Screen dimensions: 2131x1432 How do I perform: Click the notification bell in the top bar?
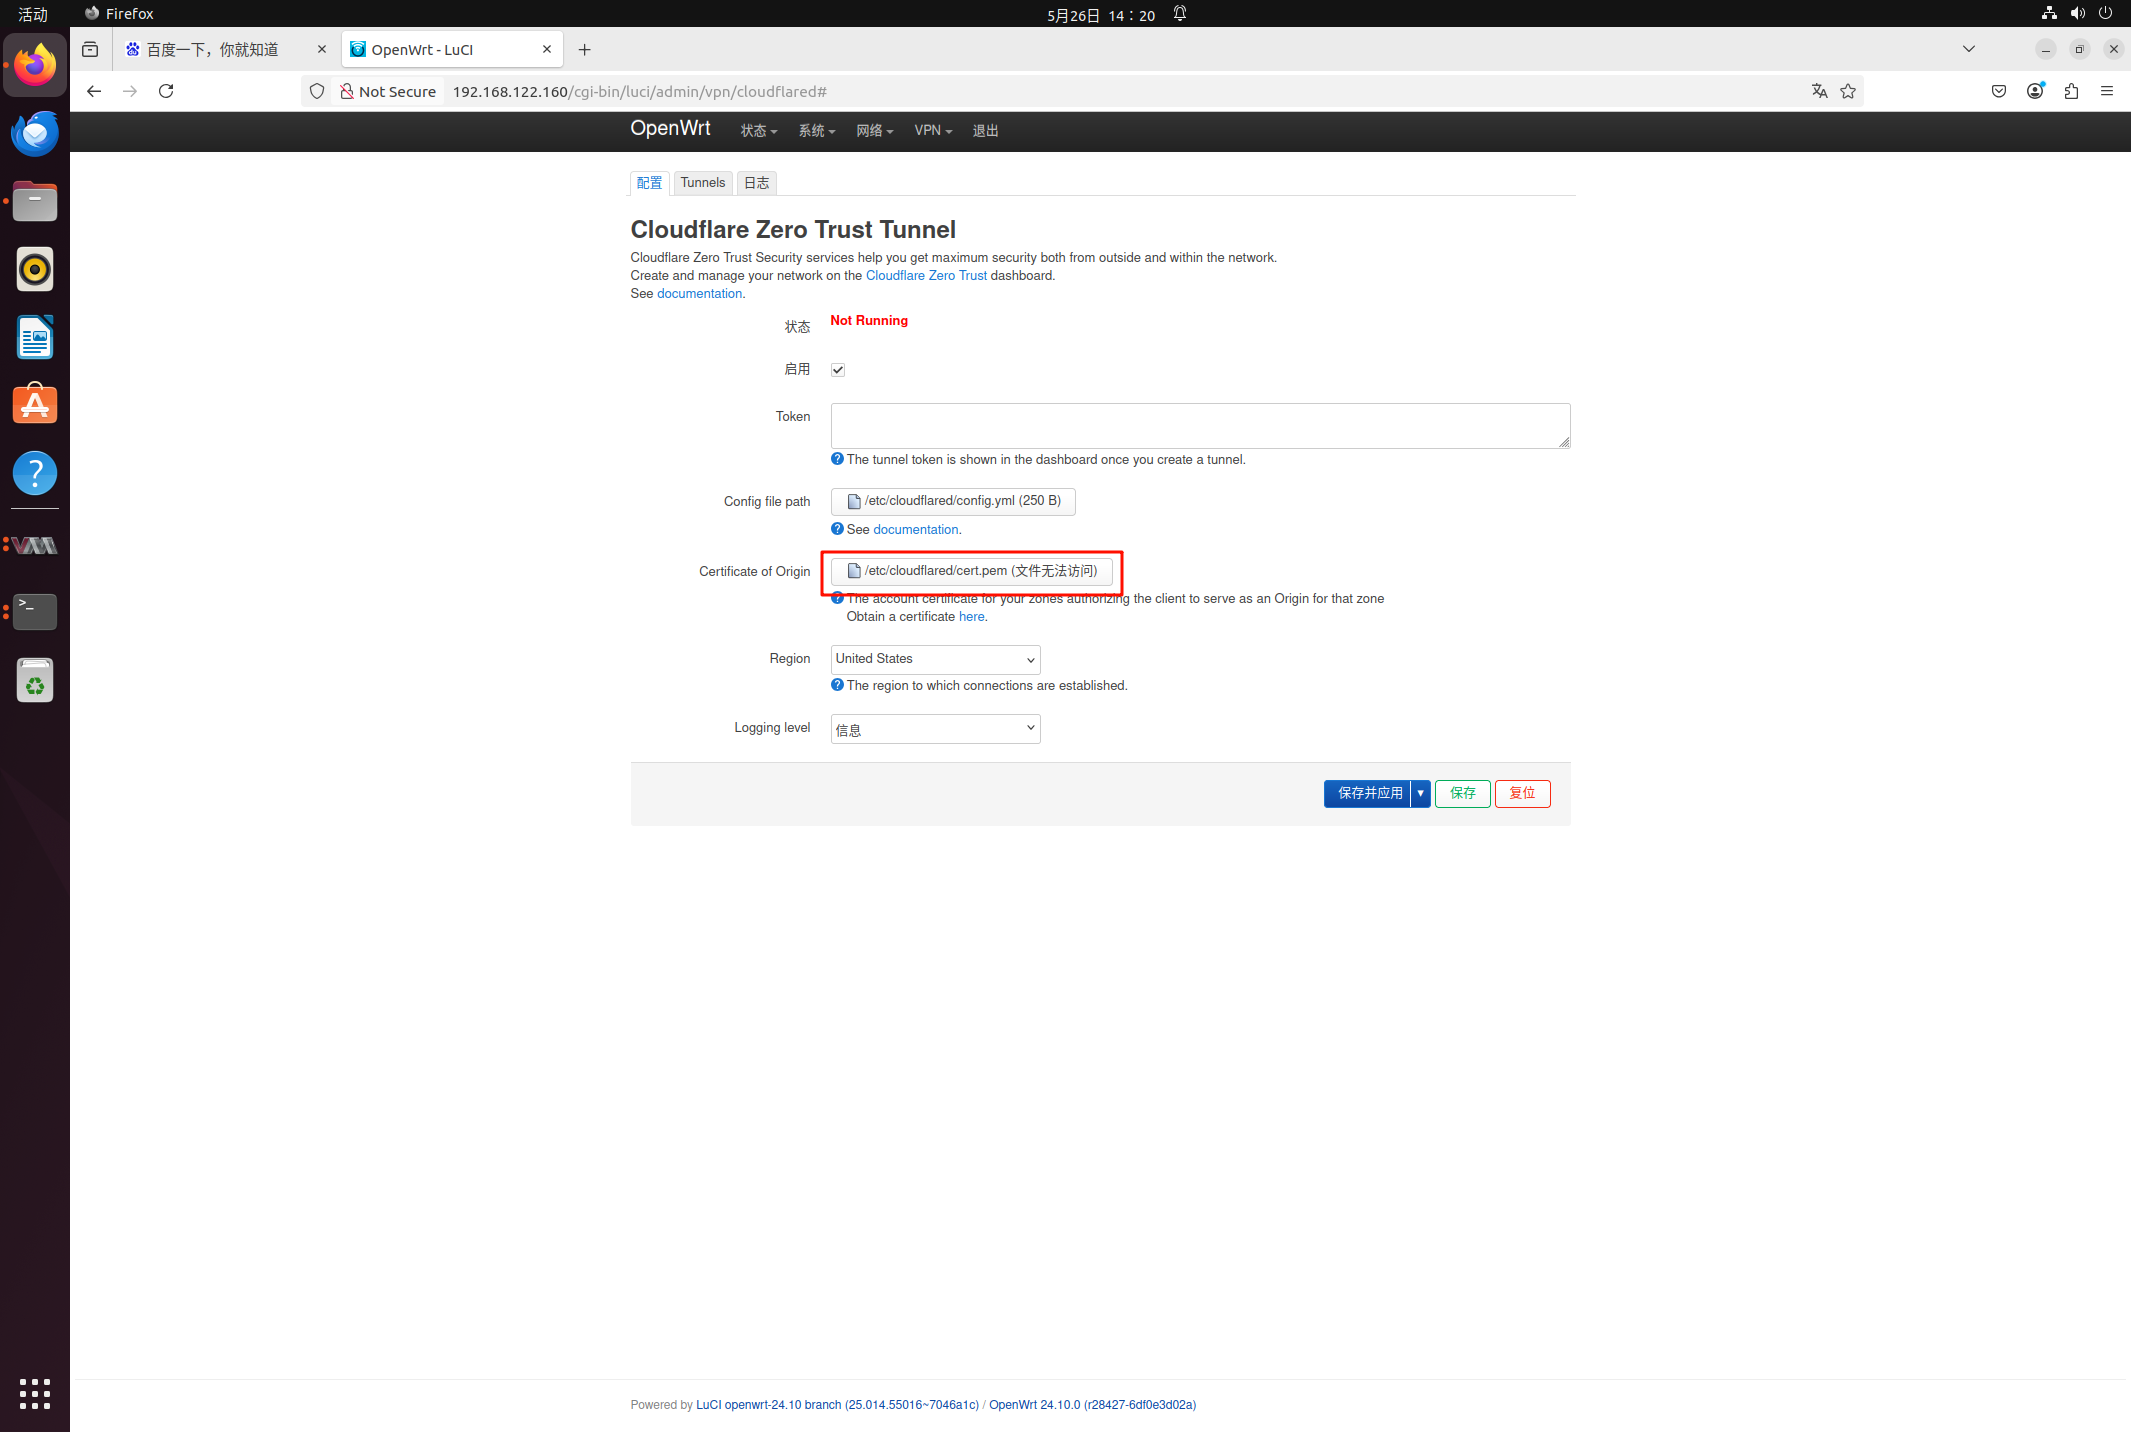click(1180, 14)
